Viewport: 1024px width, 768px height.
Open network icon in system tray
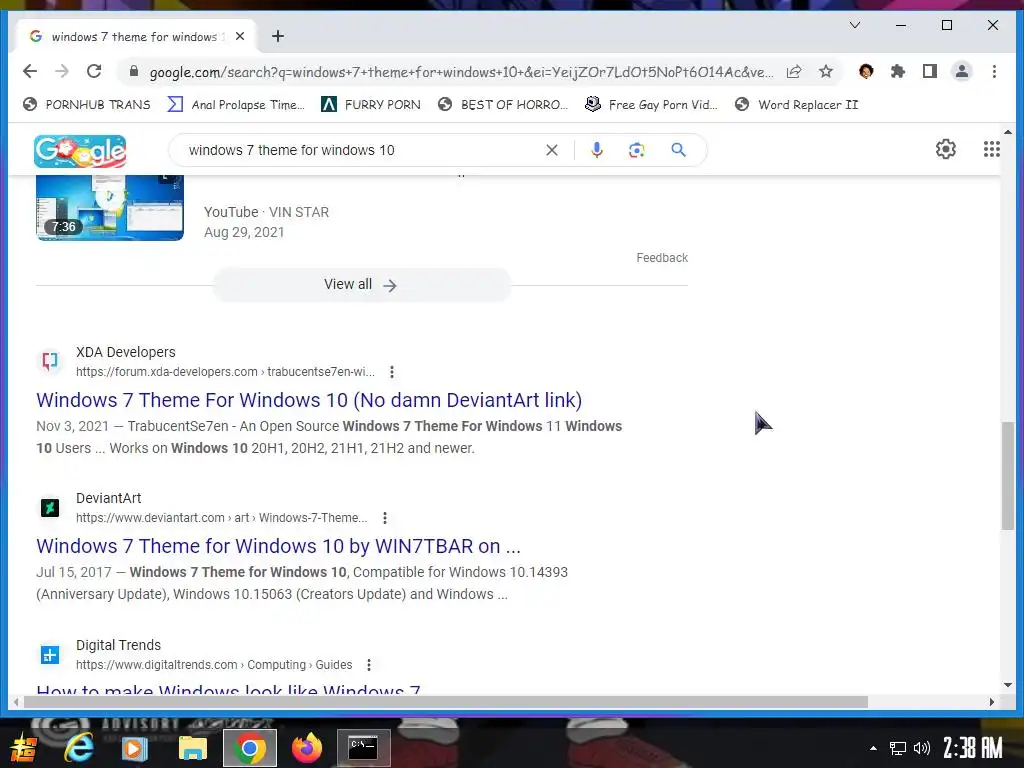(x=898, y=748)
